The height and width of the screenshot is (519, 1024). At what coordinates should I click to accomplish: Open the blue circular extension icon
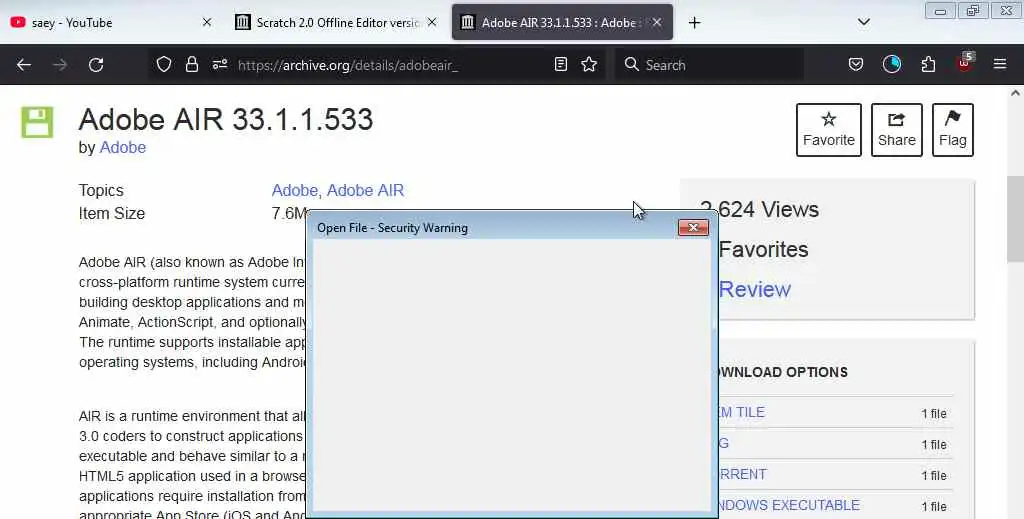click(891, 64)
